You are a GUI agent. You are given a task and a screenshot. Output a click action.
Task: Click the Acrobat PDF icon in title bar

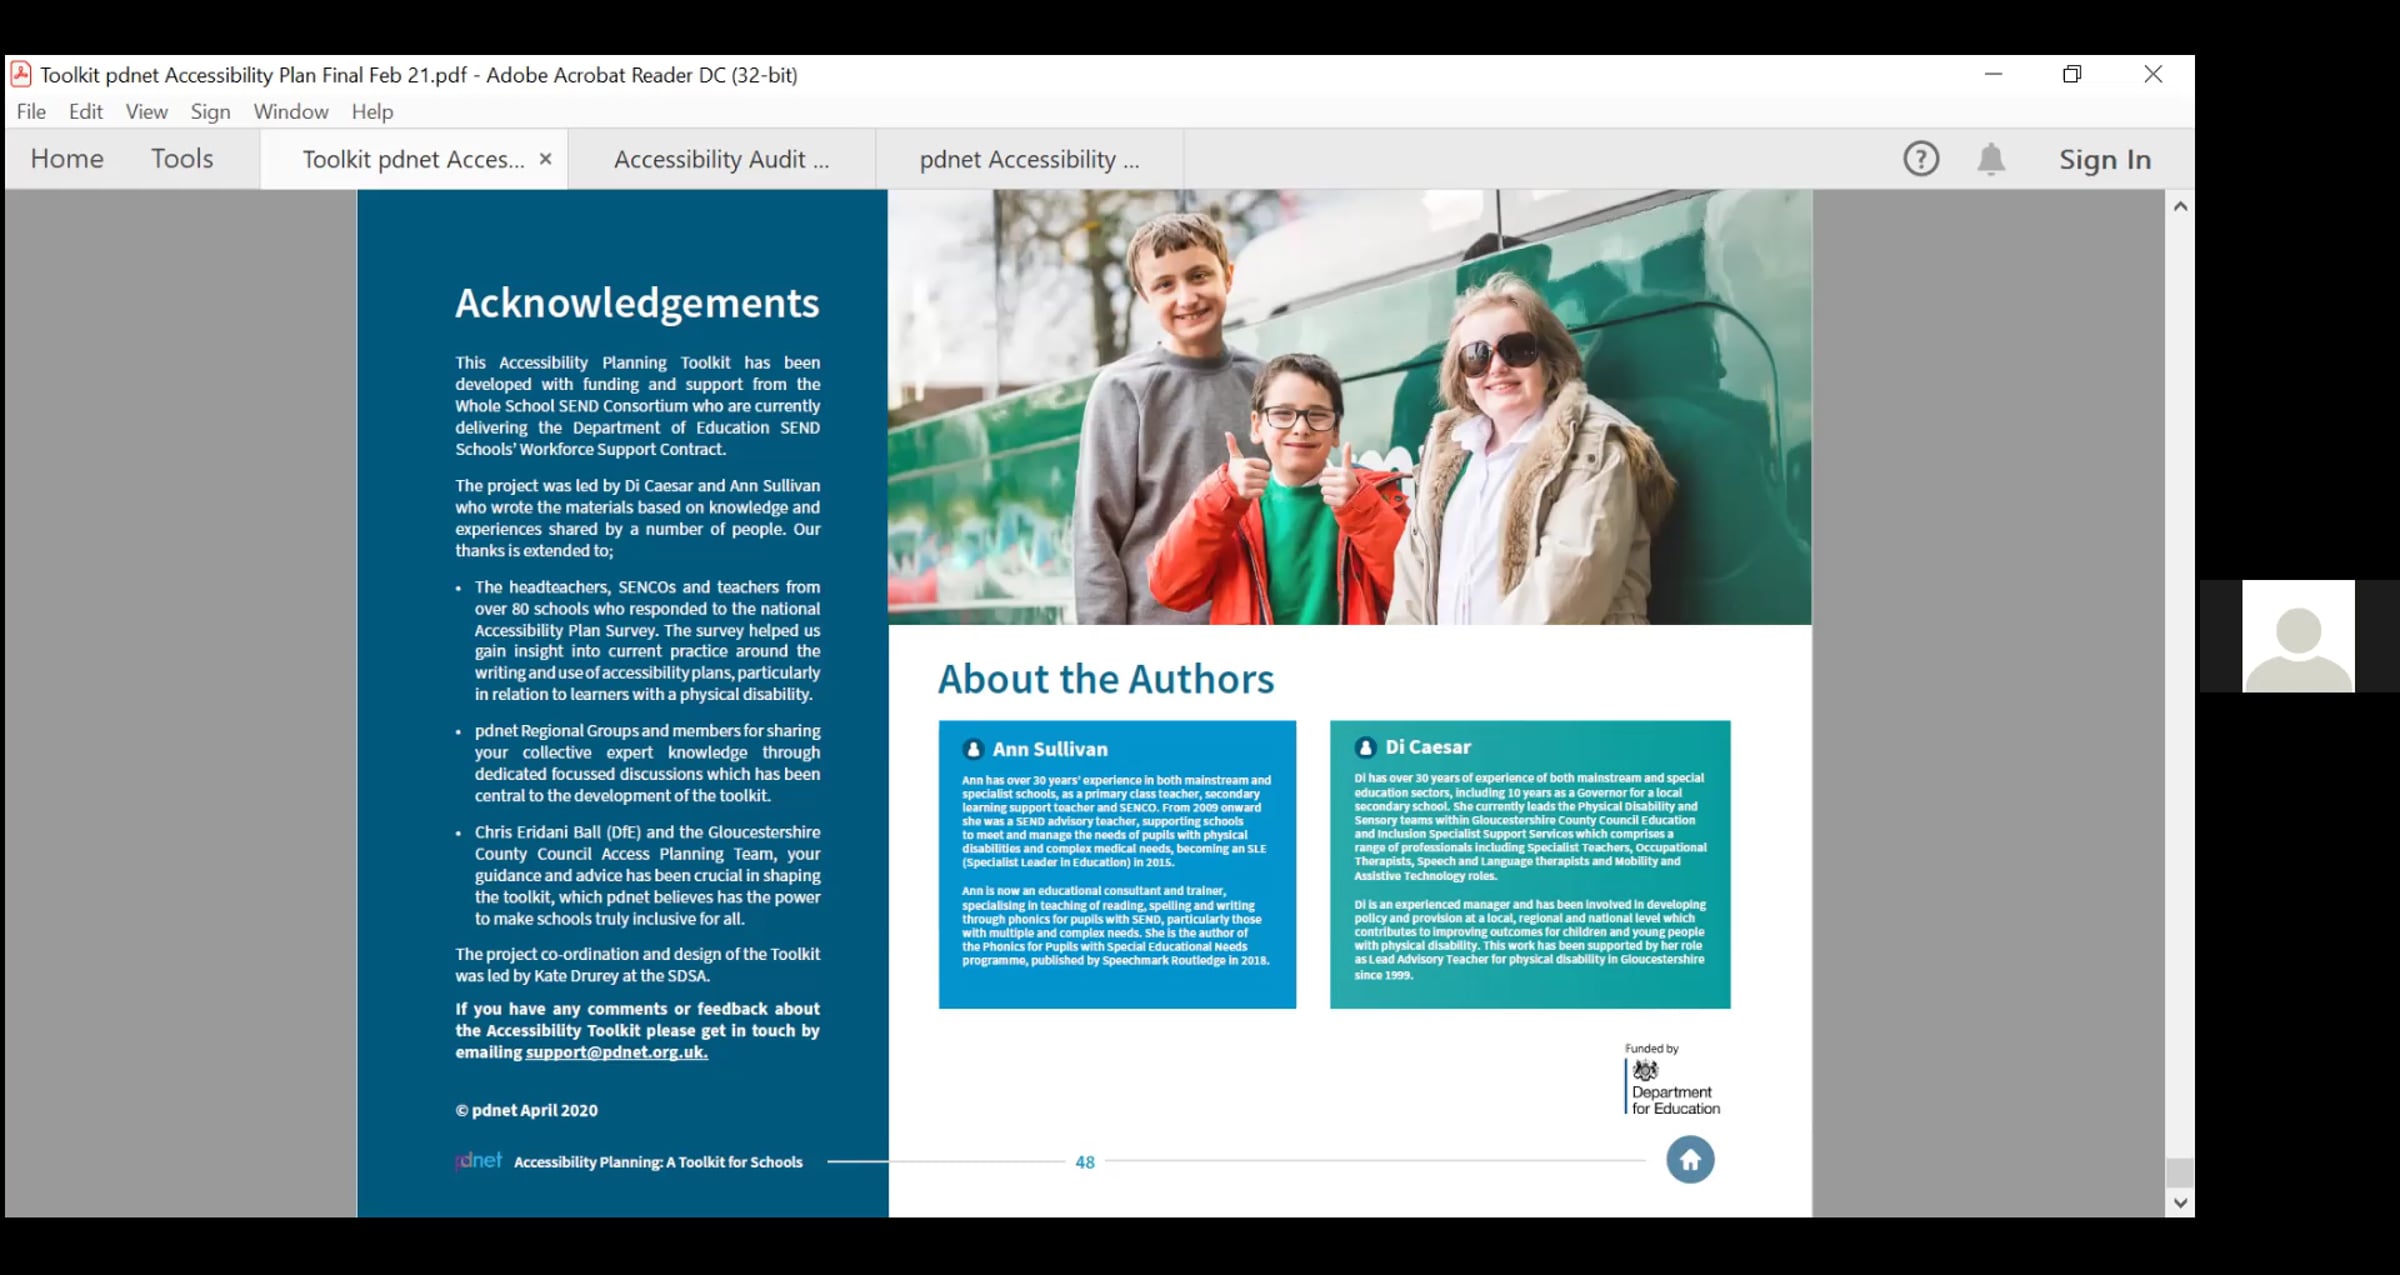(x=21, y=74)
